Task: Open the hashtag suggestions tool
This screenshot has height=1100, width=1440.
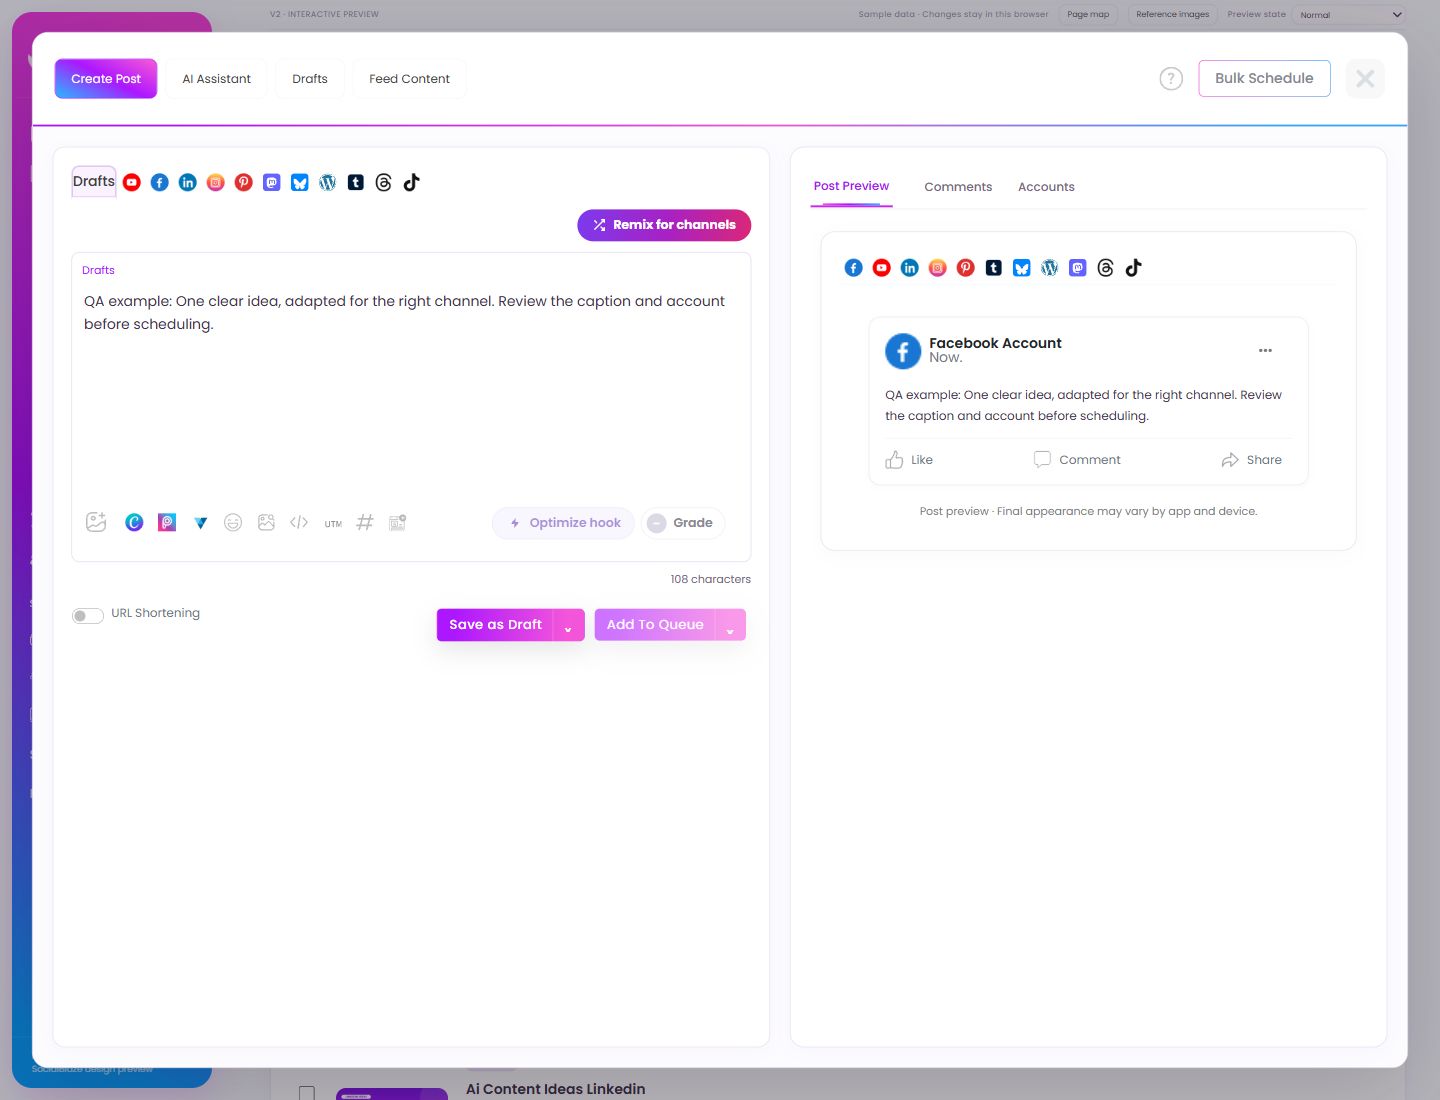Action: coord(365,522)
